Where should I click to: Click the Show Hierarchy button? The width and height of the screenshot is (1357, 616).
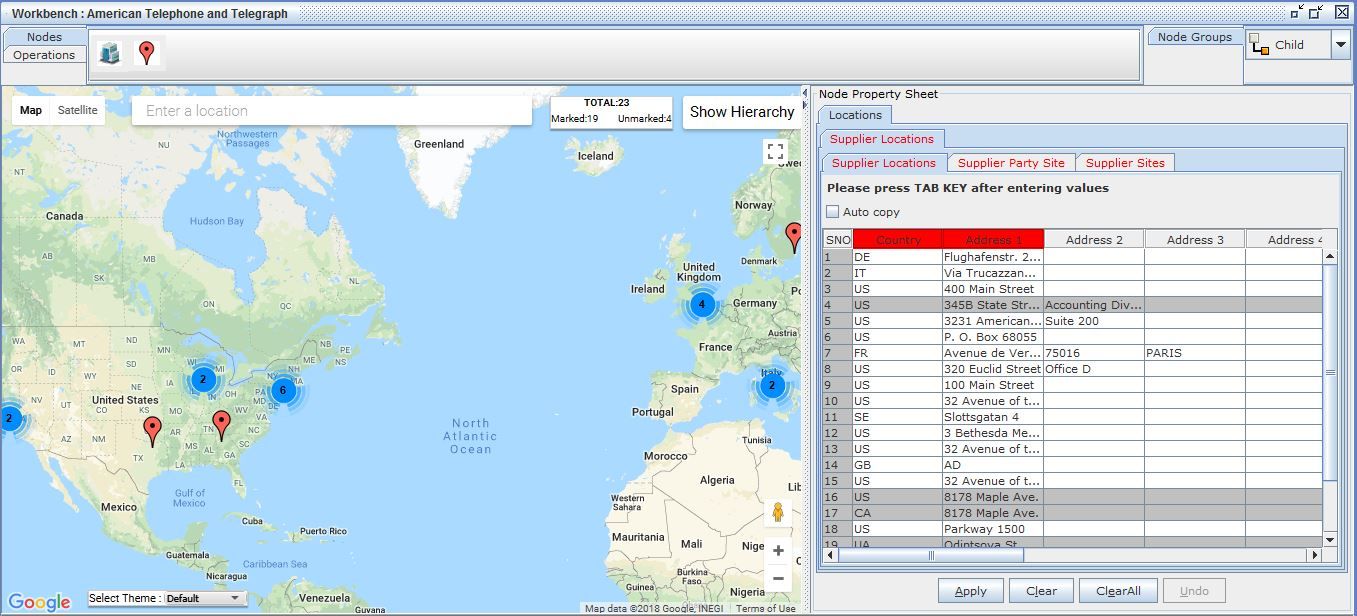point(742,112)
